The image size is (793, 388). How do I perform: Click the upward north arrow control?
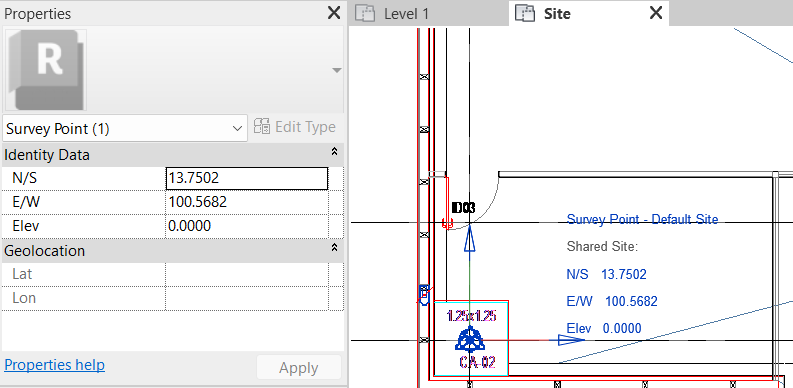(470, 238)
